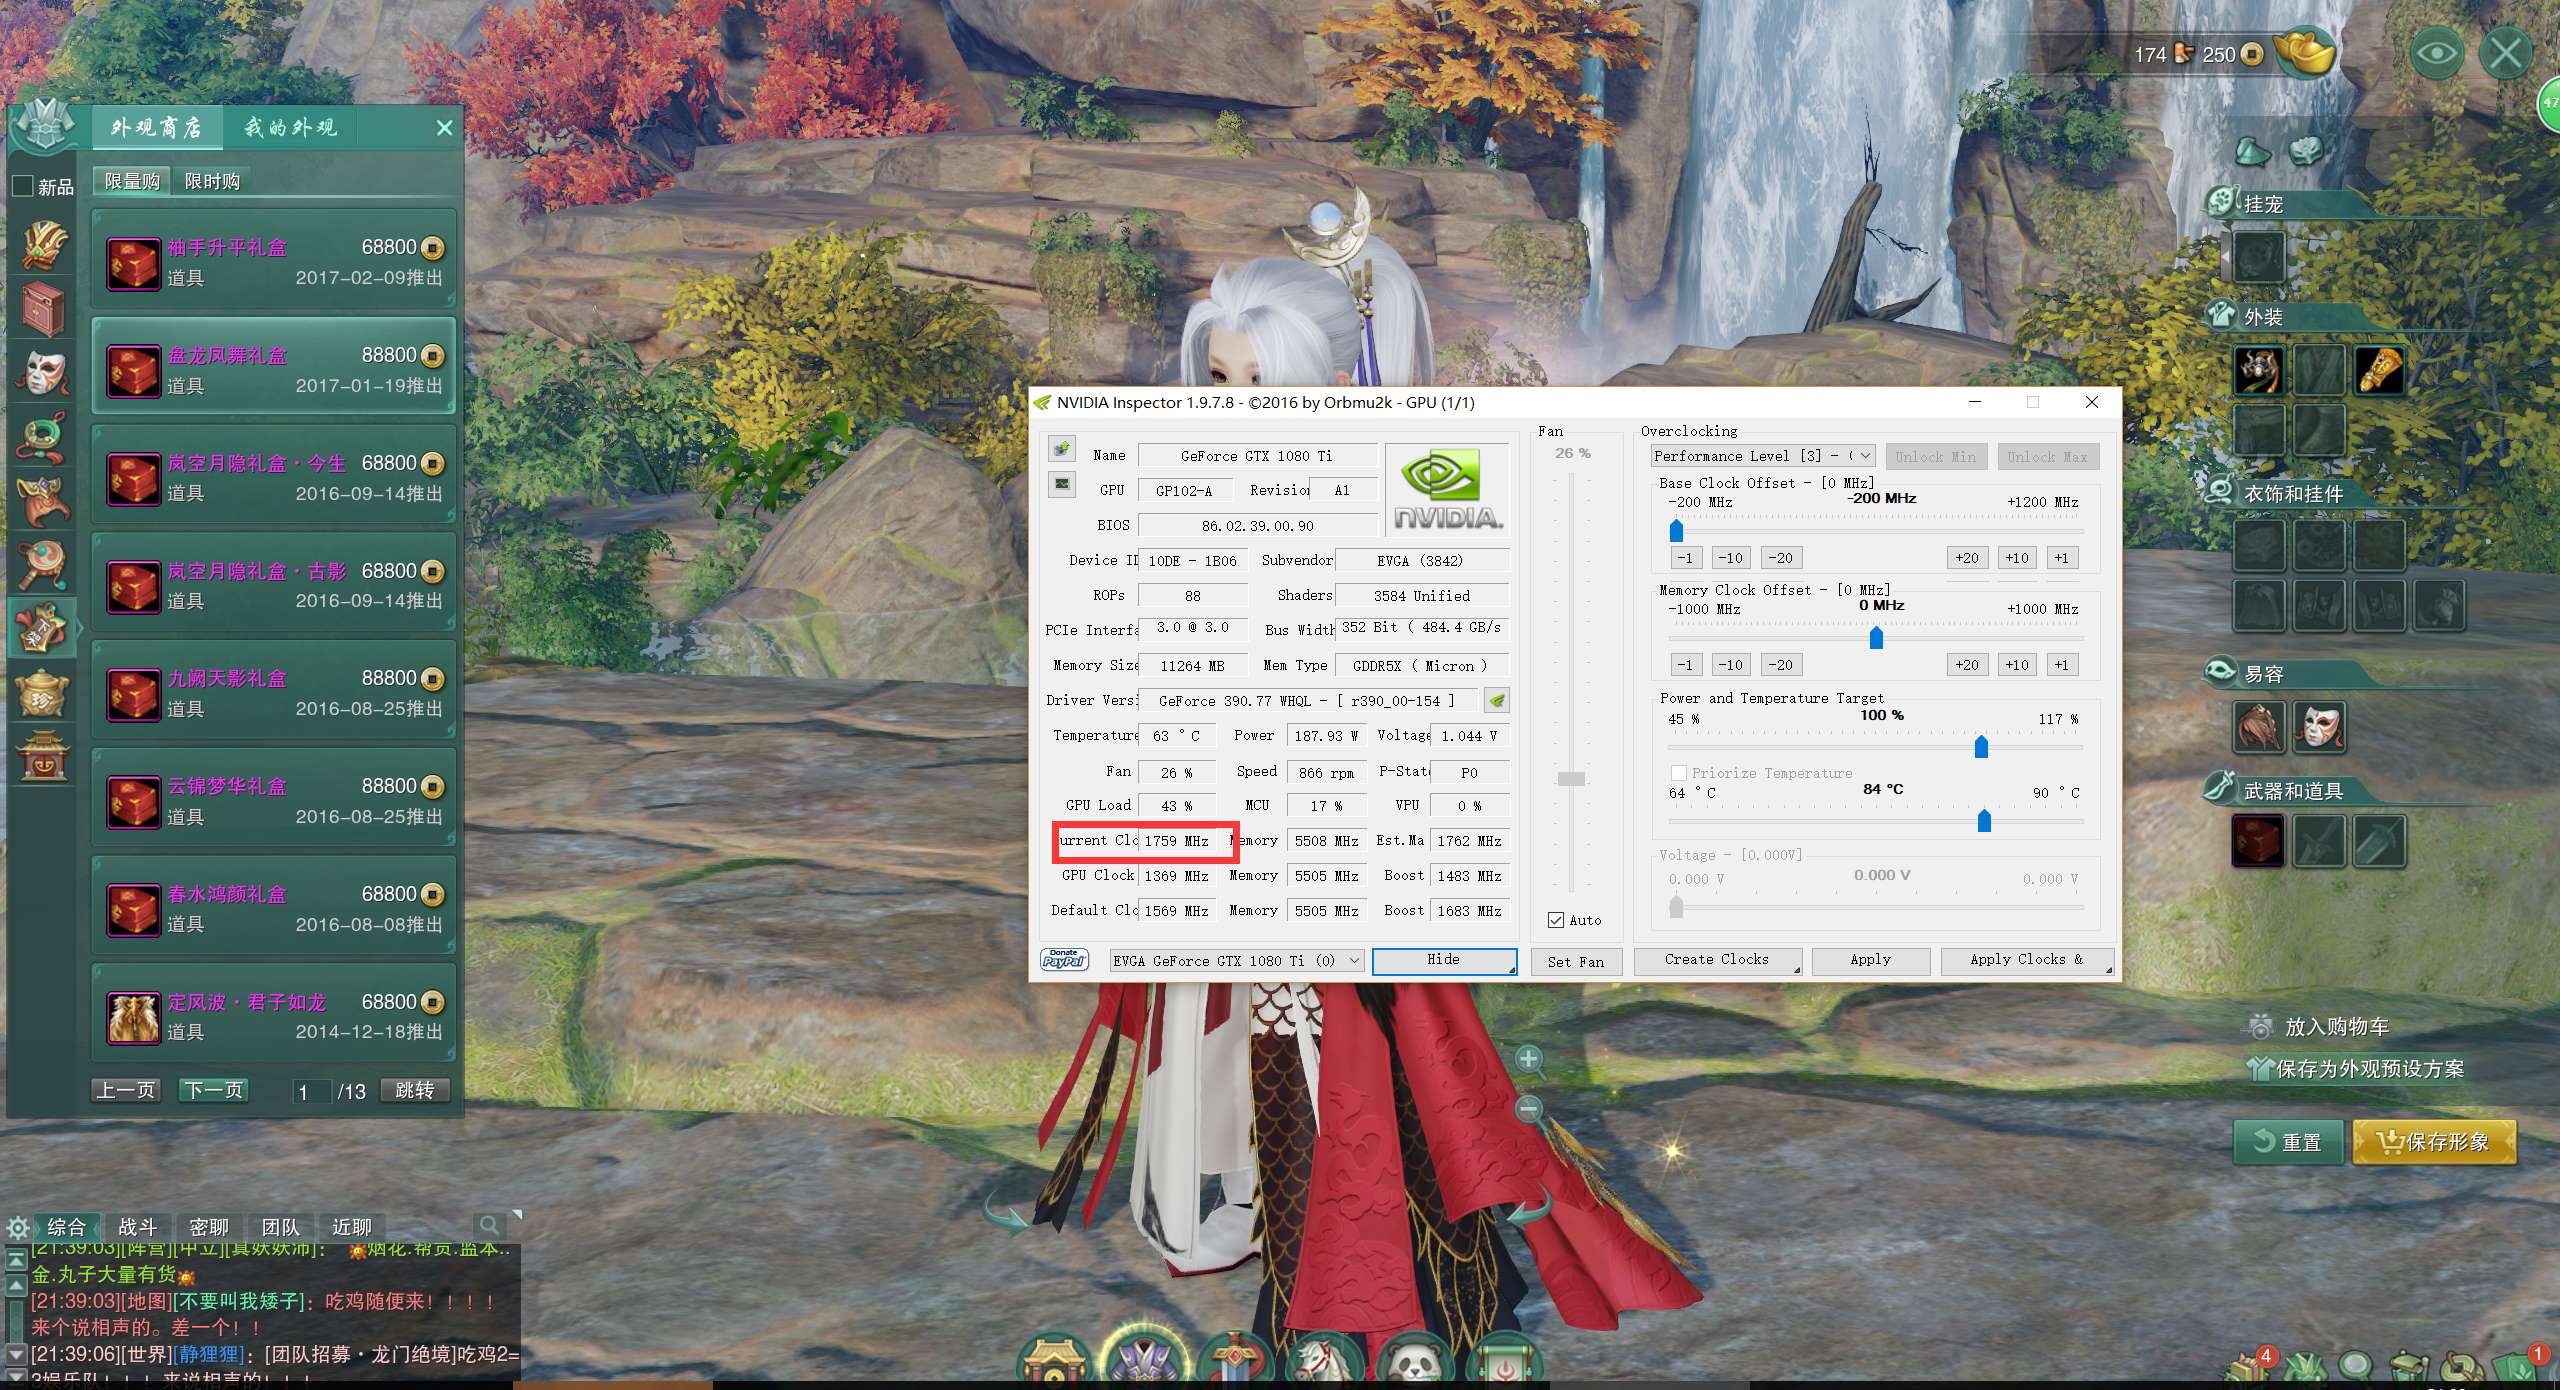
Task: Toggle the fan Auto checkbox
Action: pyautogui.click(x=1556, y=920)
